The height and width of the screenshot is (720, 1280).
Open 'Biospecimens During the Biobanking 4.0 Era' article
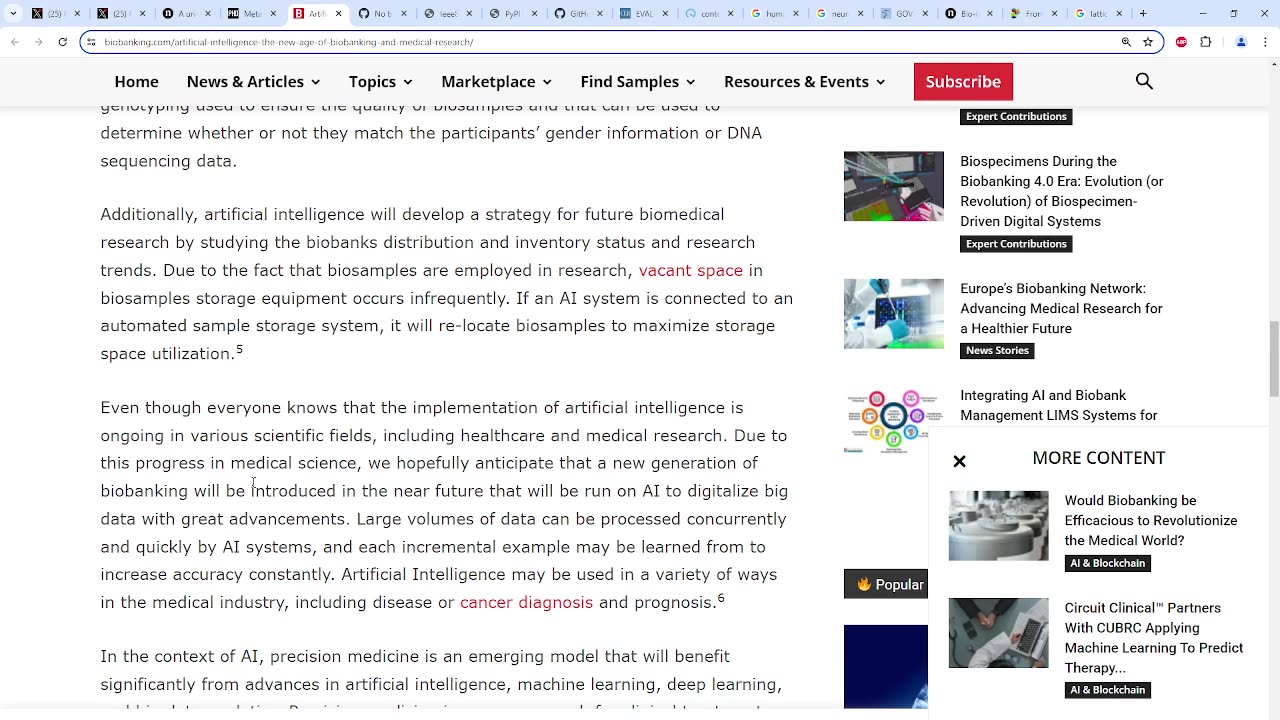[x=1062, y=191]
